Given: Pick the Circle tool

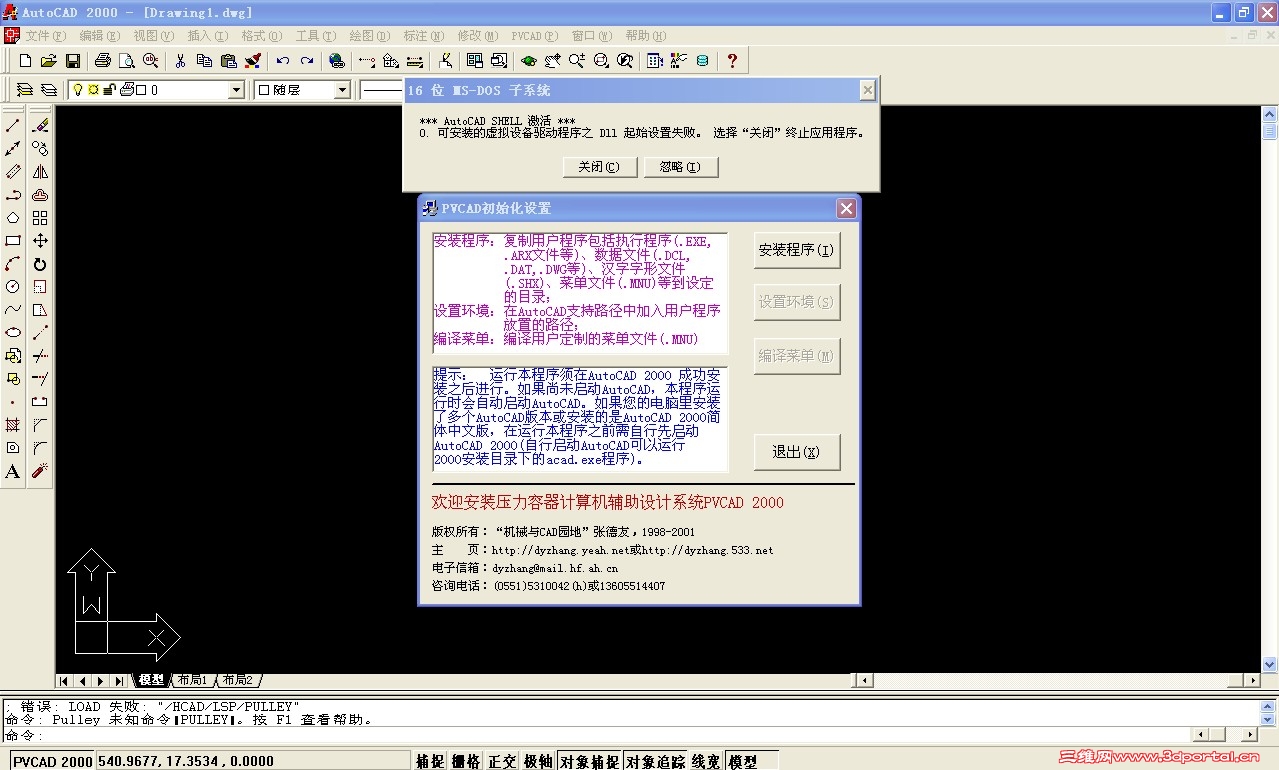Looking at the screenshot, I should (x=13, y=287).
